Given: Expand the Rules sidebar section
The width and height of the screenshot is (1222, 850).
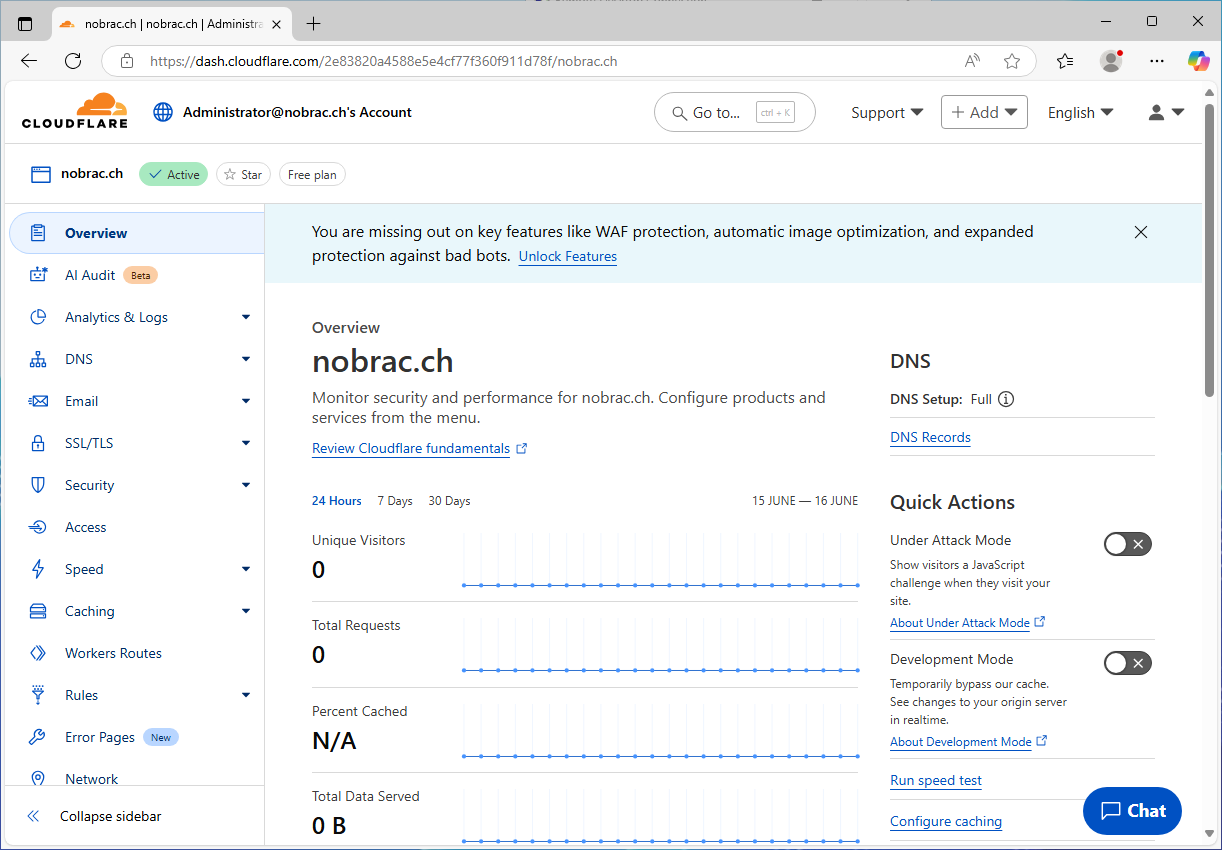Looking at the screenshot, I should (x=246, y=695).
